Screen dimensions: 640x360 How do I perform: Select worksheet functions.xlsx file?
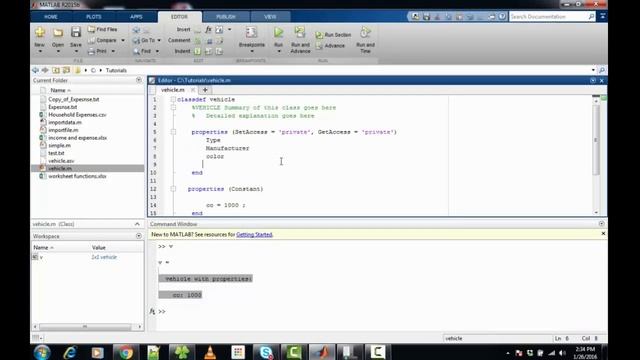pyautogui.click(x=77, y=176)
